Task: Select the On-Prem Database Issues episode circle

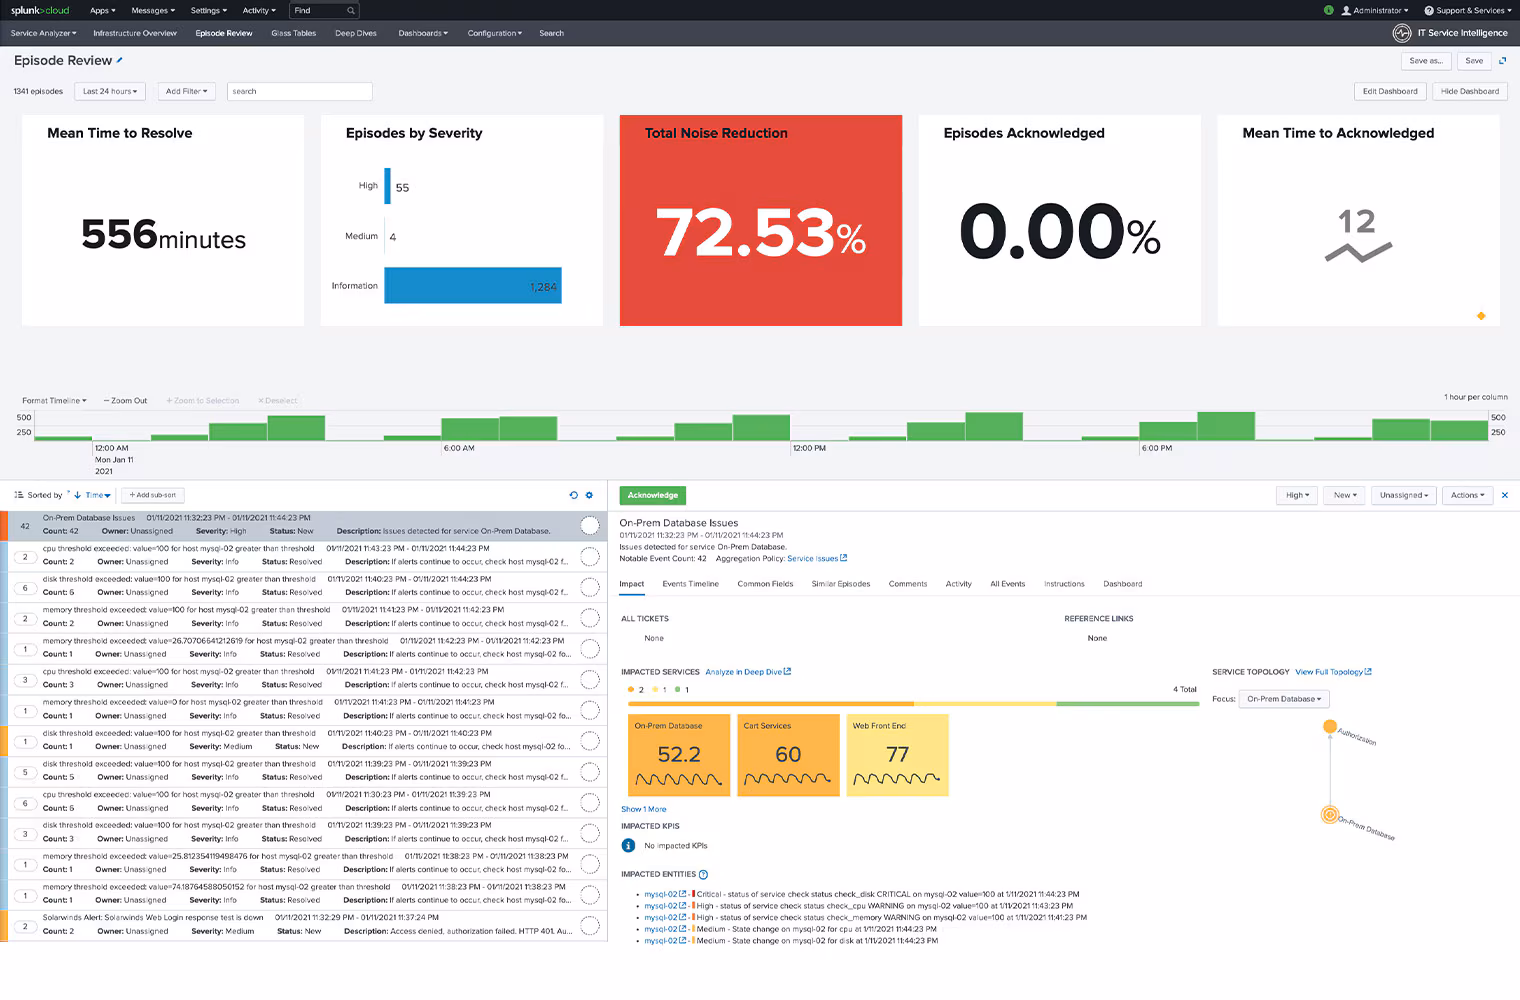Action: (x=590, y=526)
